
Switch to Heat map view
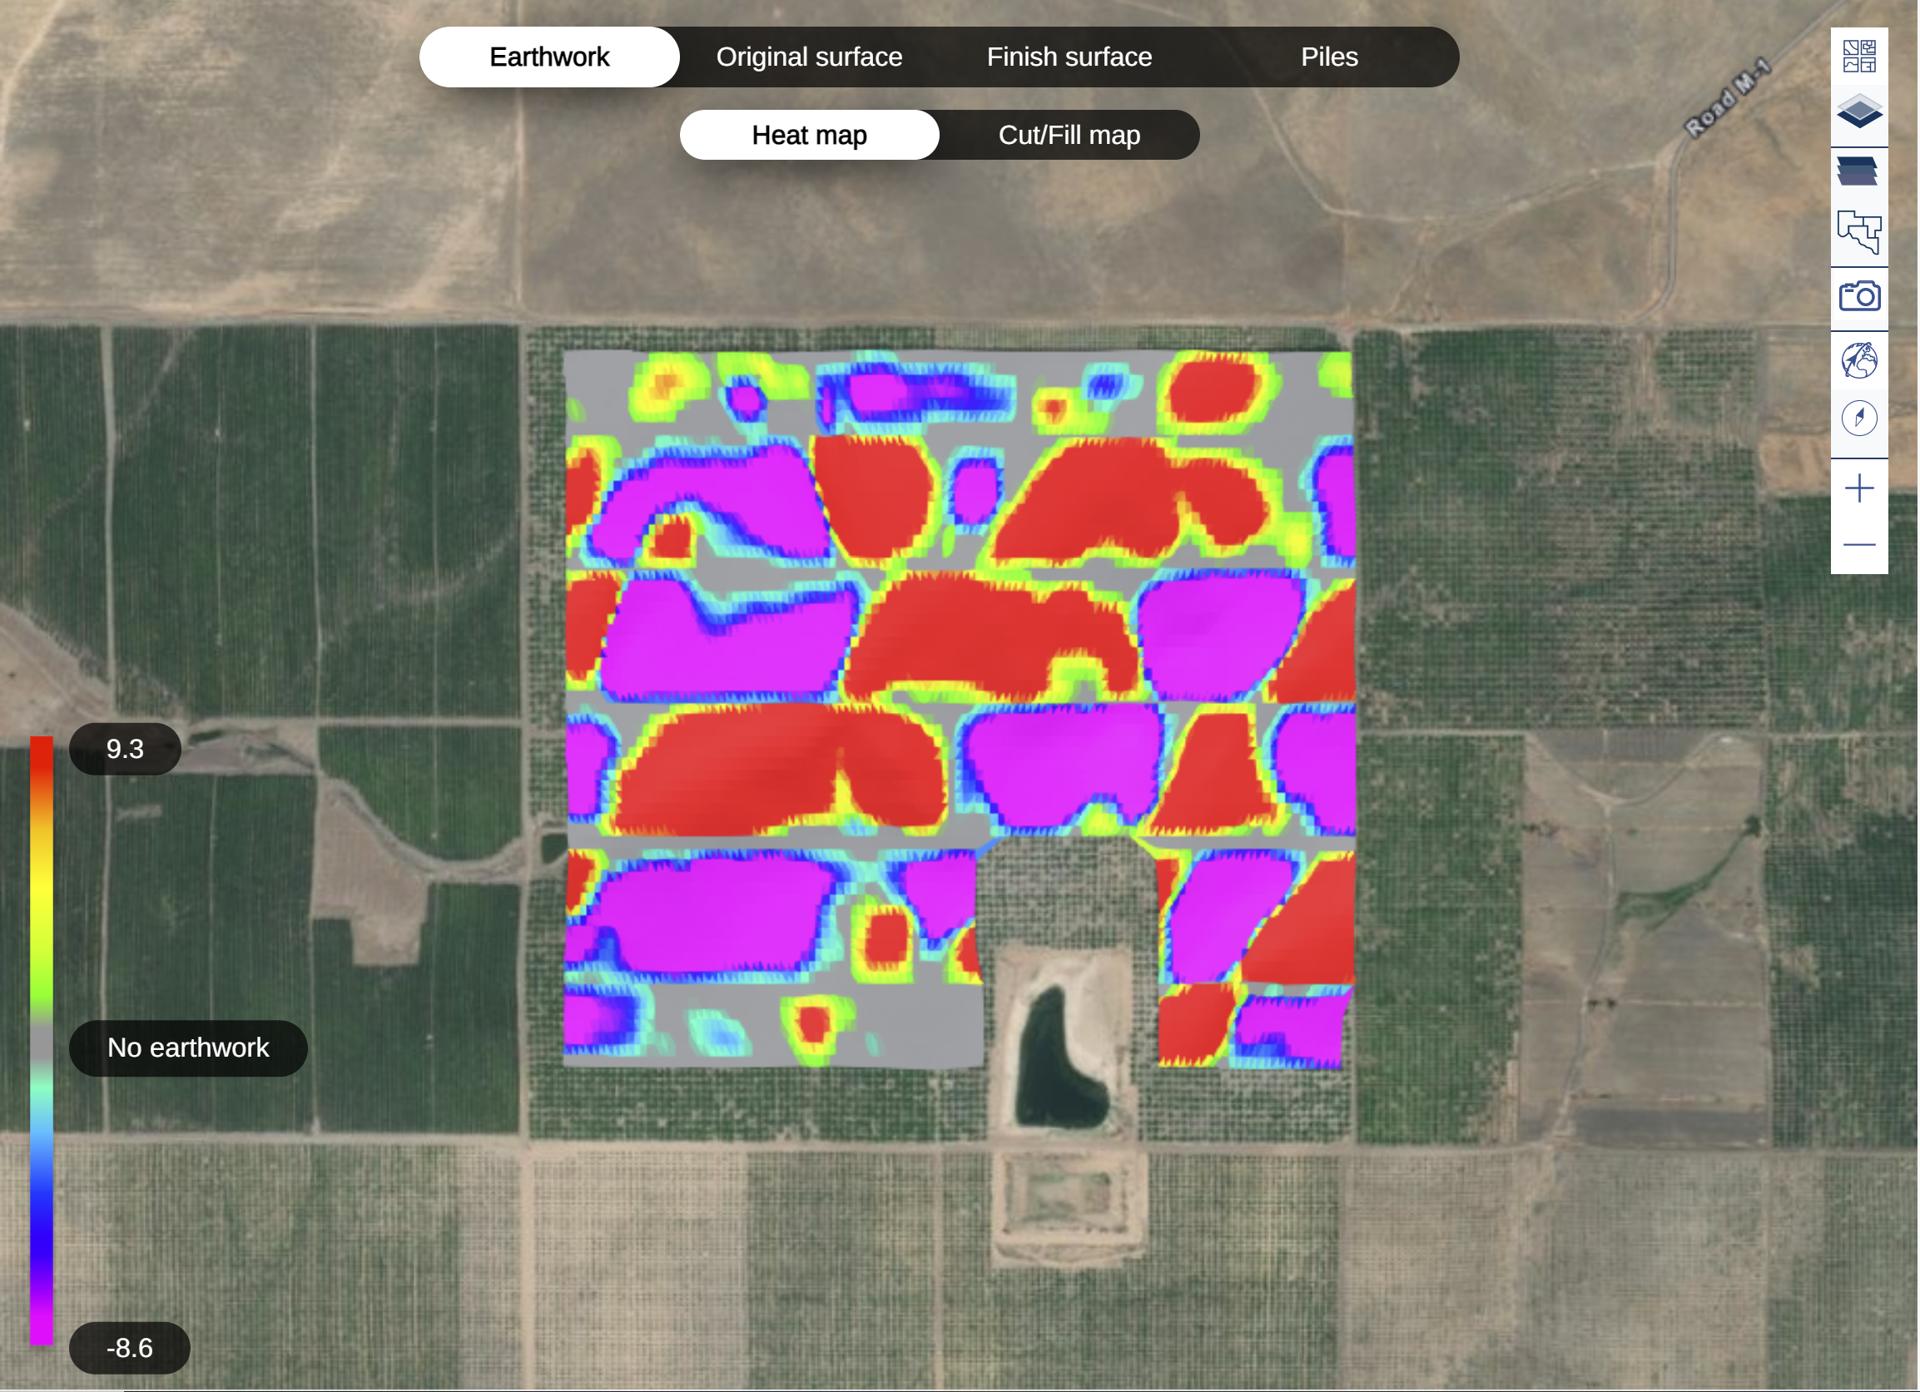pyautogui.click(x=809, y=135)
